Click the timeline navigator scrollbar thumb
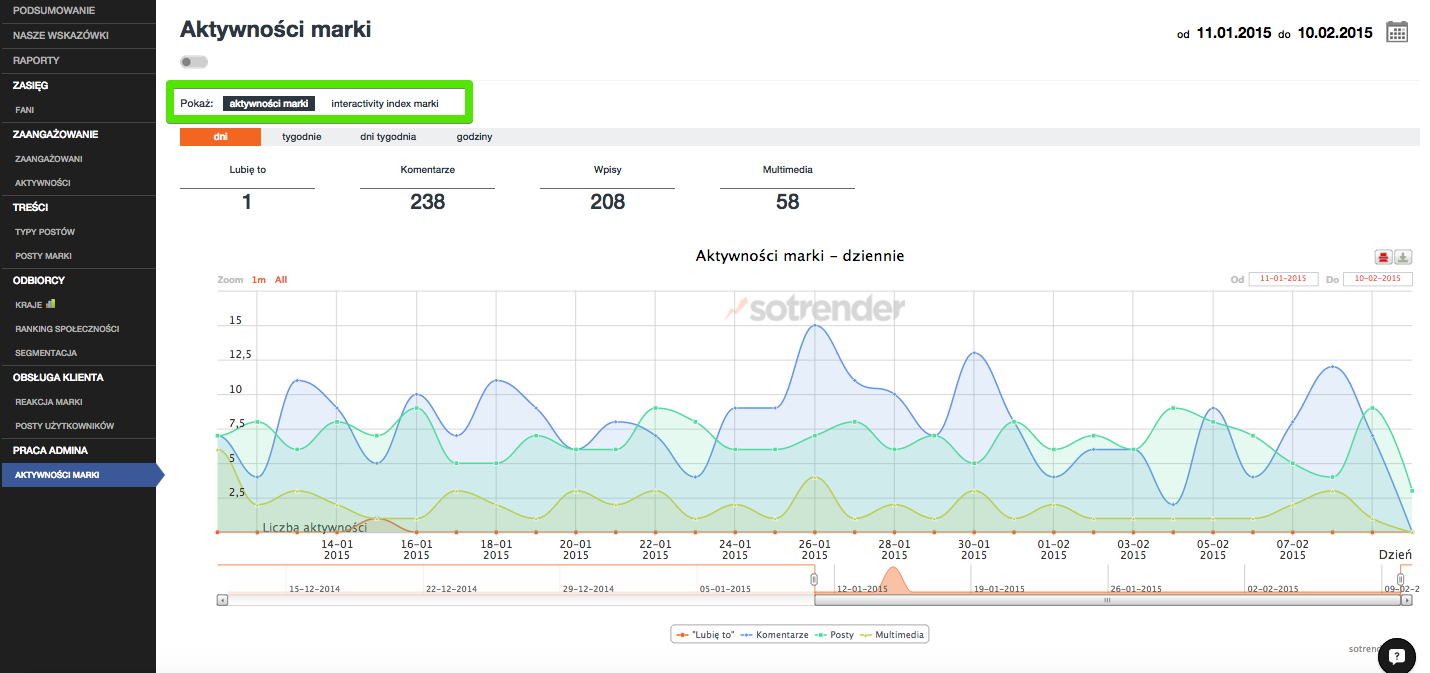1430x673 pixels. (x=1107, y=601)
